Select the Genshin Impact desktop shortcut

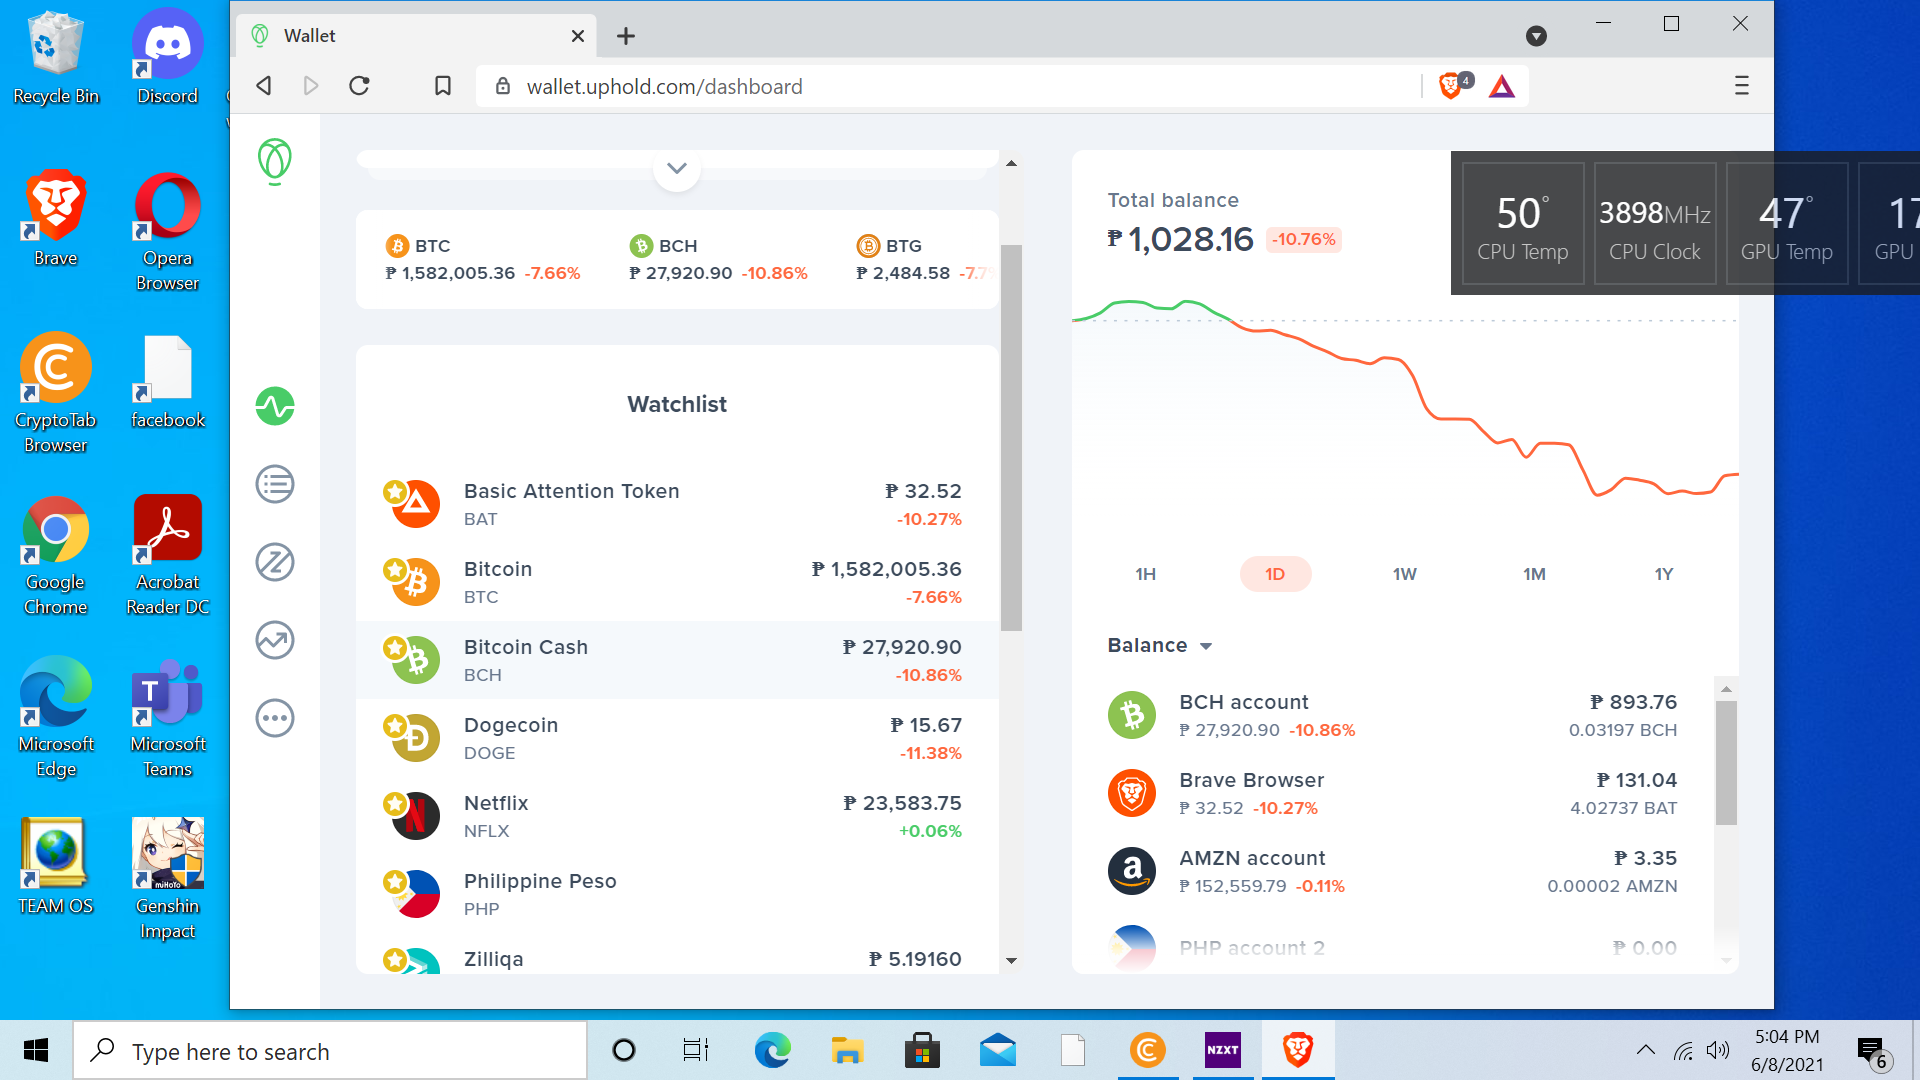click(168, 880)
